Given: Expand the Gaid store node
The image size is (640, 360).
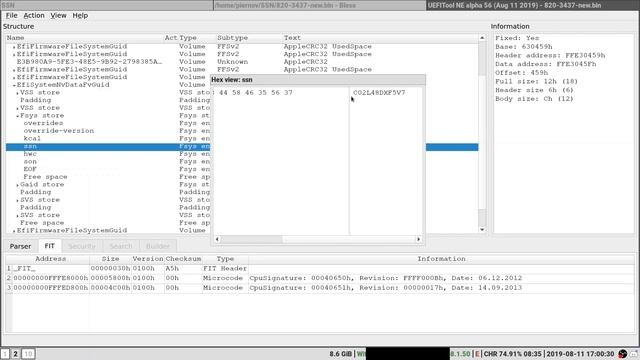Looking at the screenshot, I should pyautogui.click(x=17, y=185).
